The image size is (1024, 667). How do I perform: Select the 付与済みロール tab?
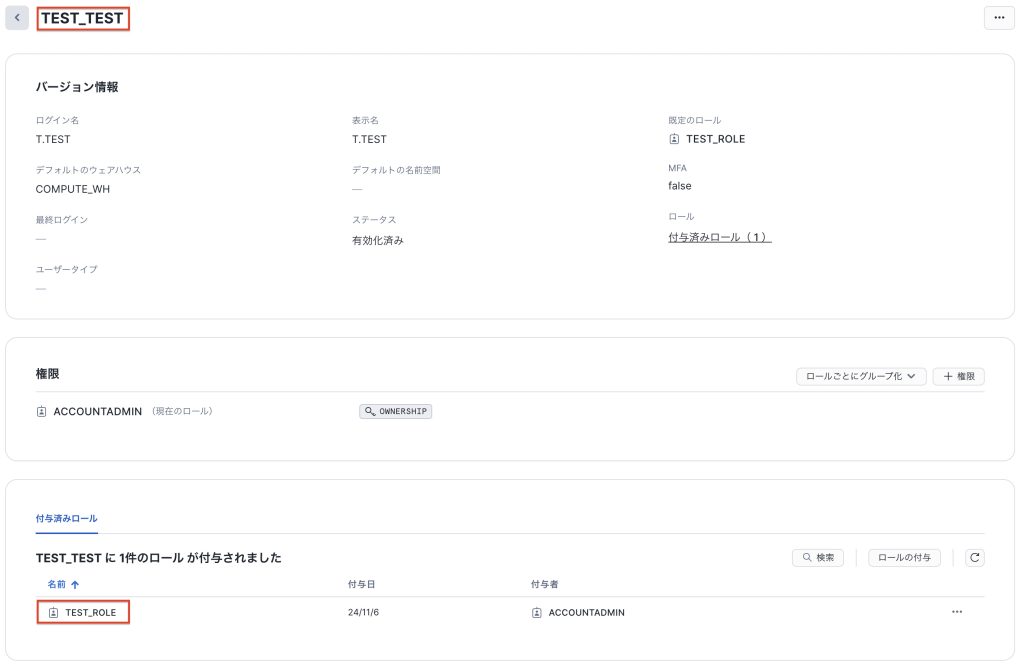(x=66, y=518)
